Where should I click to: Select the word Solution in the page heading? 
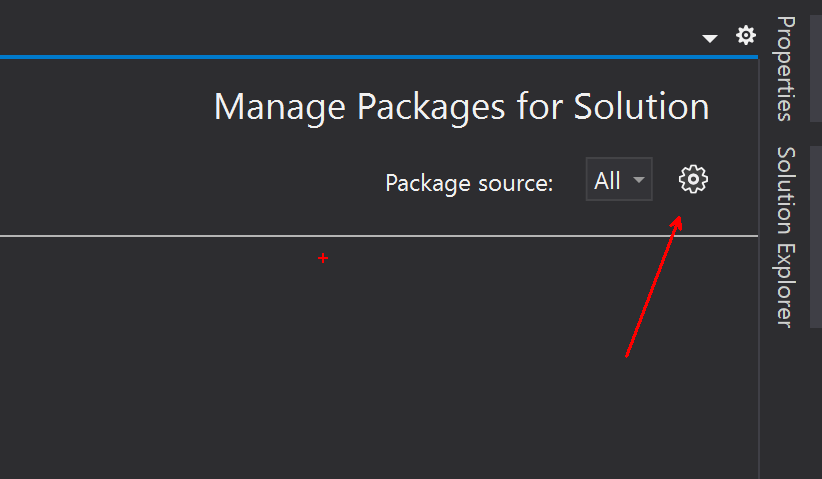pyautogui.click(x=641, y=107)
